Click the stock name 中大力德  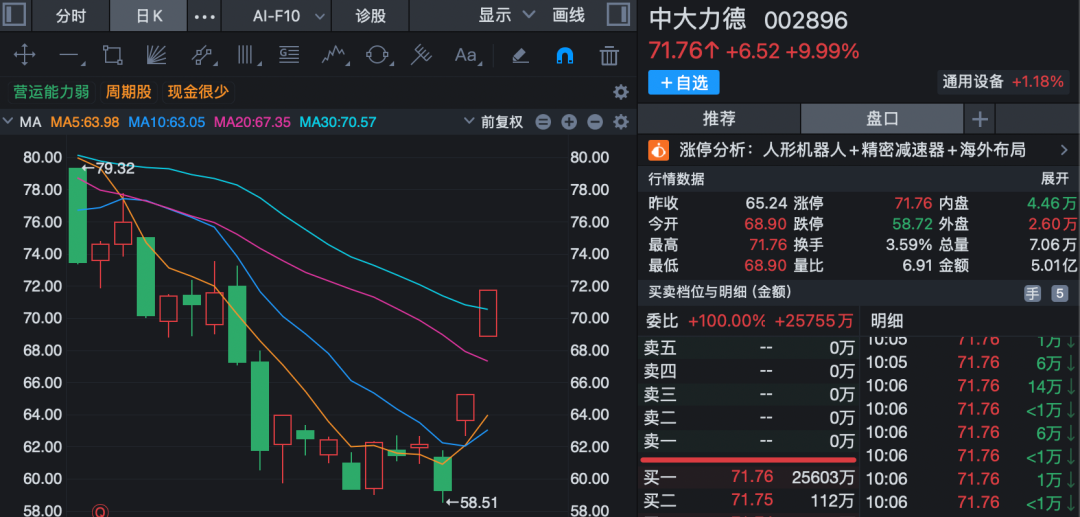click(x=698, y=19)
